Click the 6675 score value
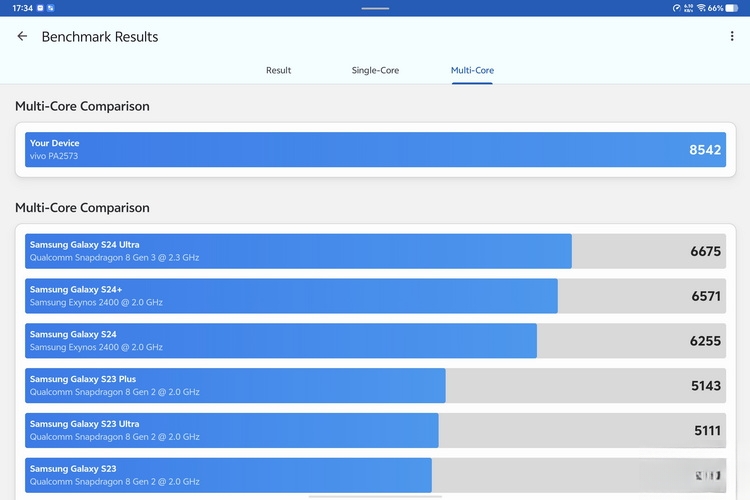Screen dimensions: 750x500 tap(705, 251)
